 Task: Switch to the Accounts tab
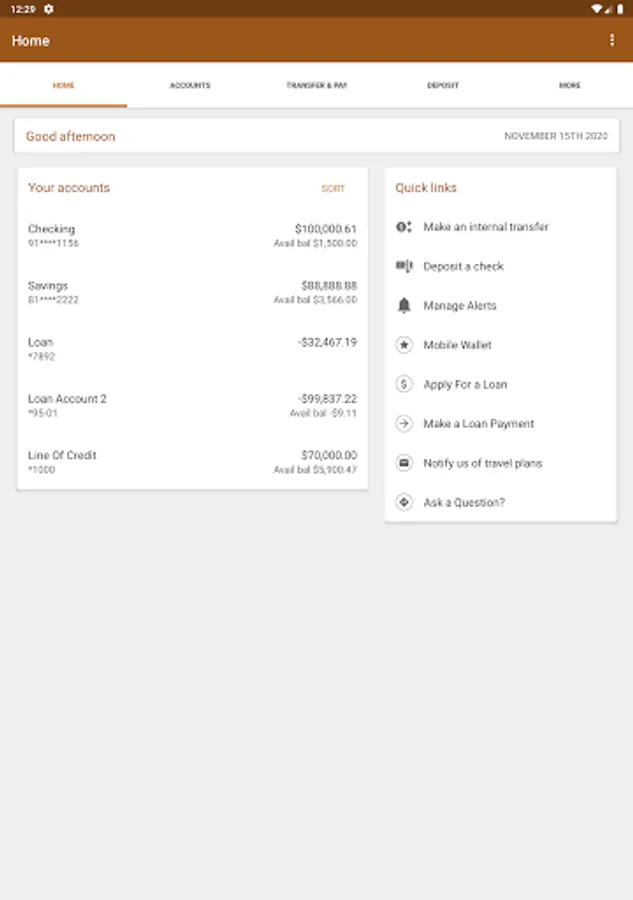190,86
